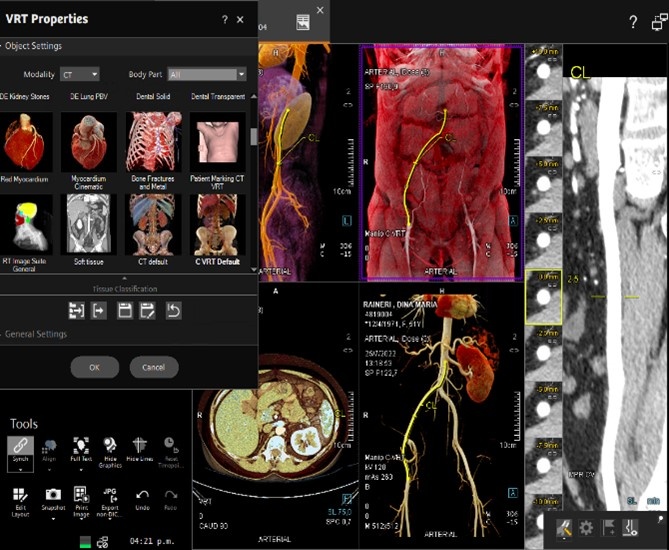Click the DE Lung PBV preset label
The image size is (669, 550).
[x=89, y=96]
